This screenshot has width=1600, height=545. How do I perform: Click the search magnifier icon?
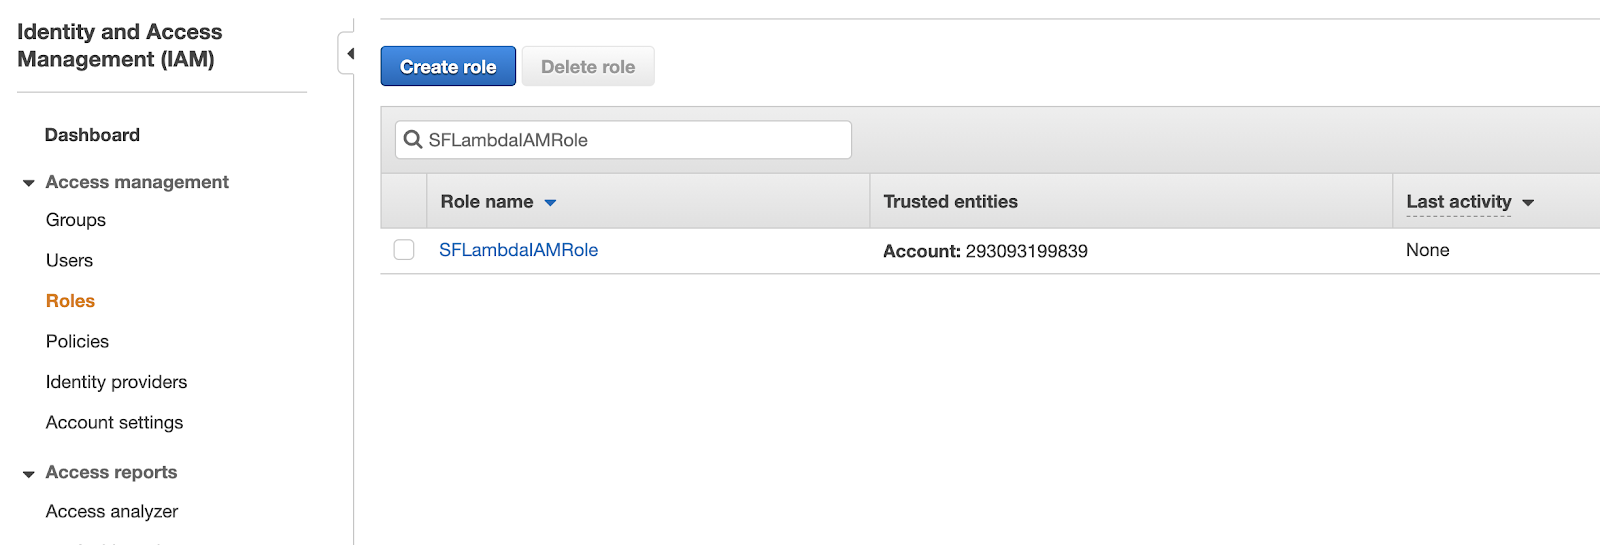point(412,140)
